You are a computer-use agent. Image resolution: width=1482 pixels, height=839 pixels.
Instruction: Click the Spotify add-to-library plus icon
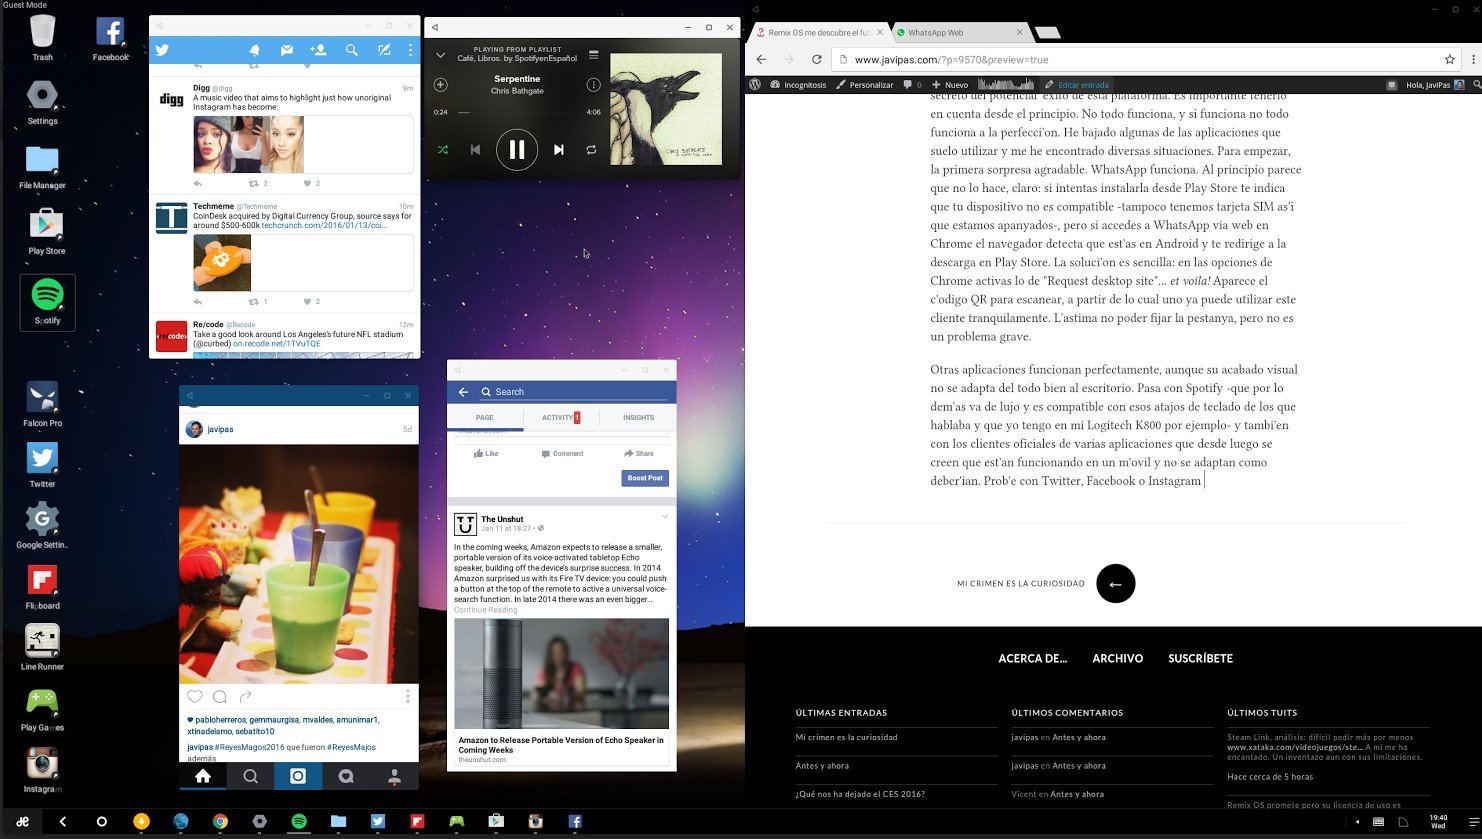[440, 85]
